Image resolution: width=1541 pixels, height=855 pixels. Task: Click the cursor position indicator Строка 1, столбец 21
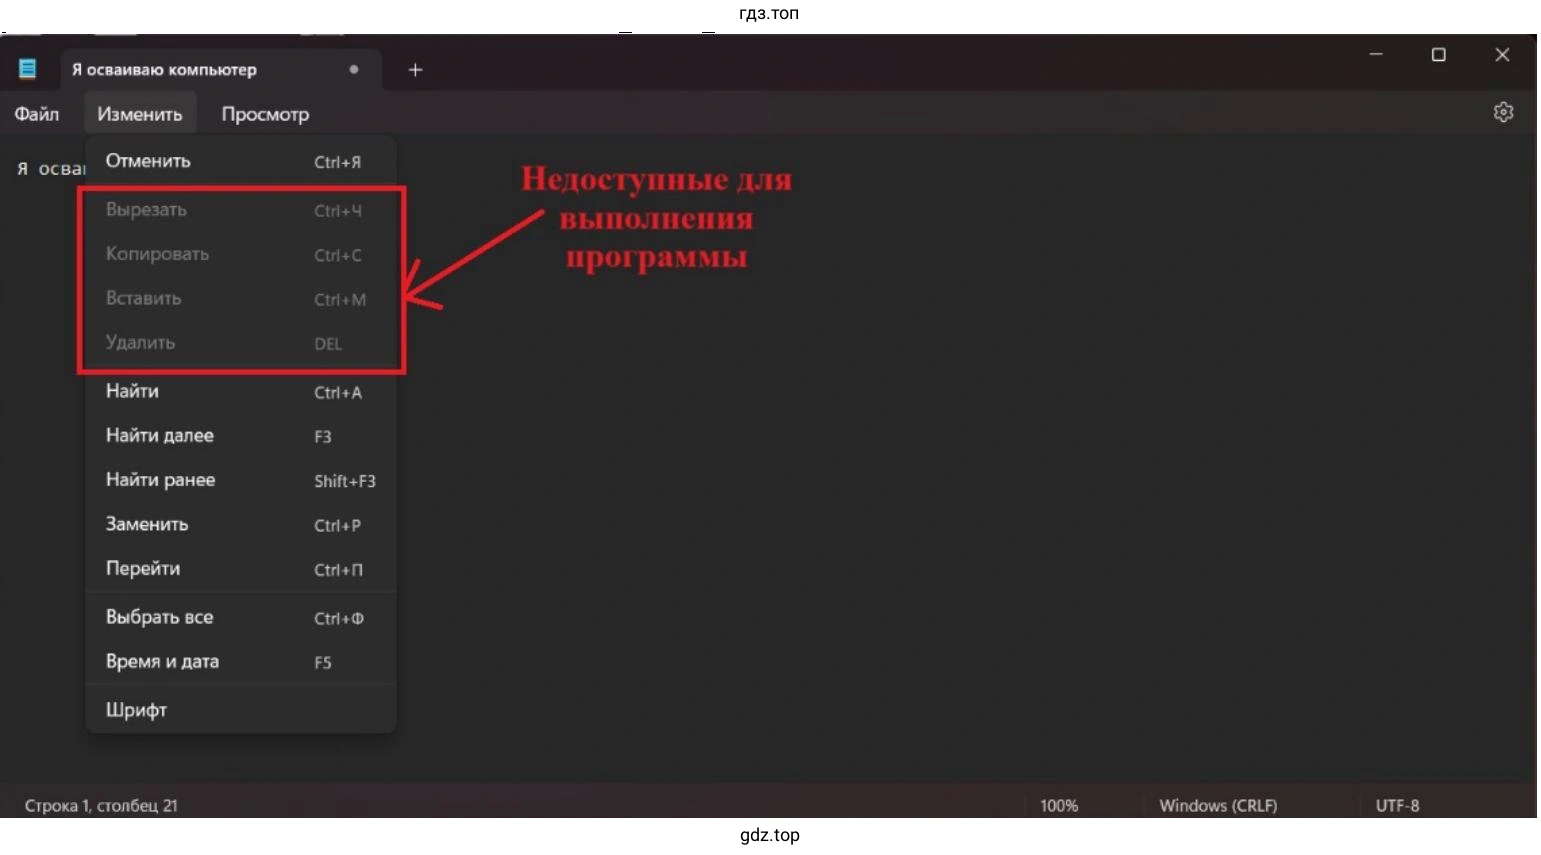(x=100, y=805)
